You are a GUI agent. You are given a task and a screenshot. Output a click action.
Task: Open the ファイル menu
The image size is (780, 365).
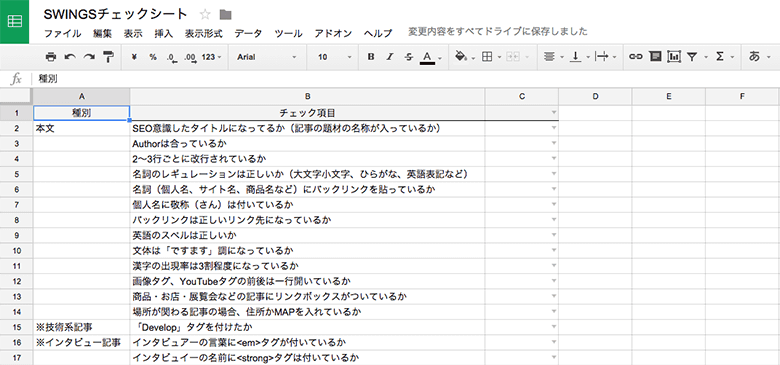click(x=63, y=33)
